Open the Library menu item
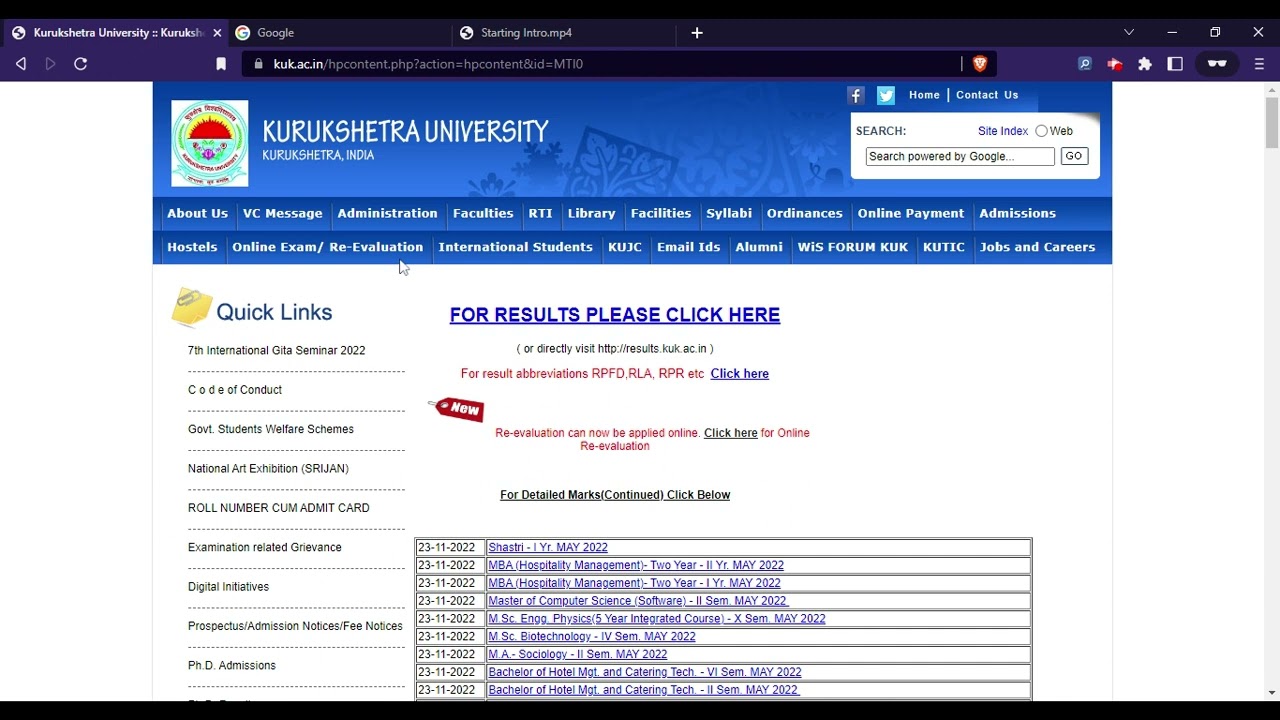This screenshot has width=1280, height=720. point(592,213)
